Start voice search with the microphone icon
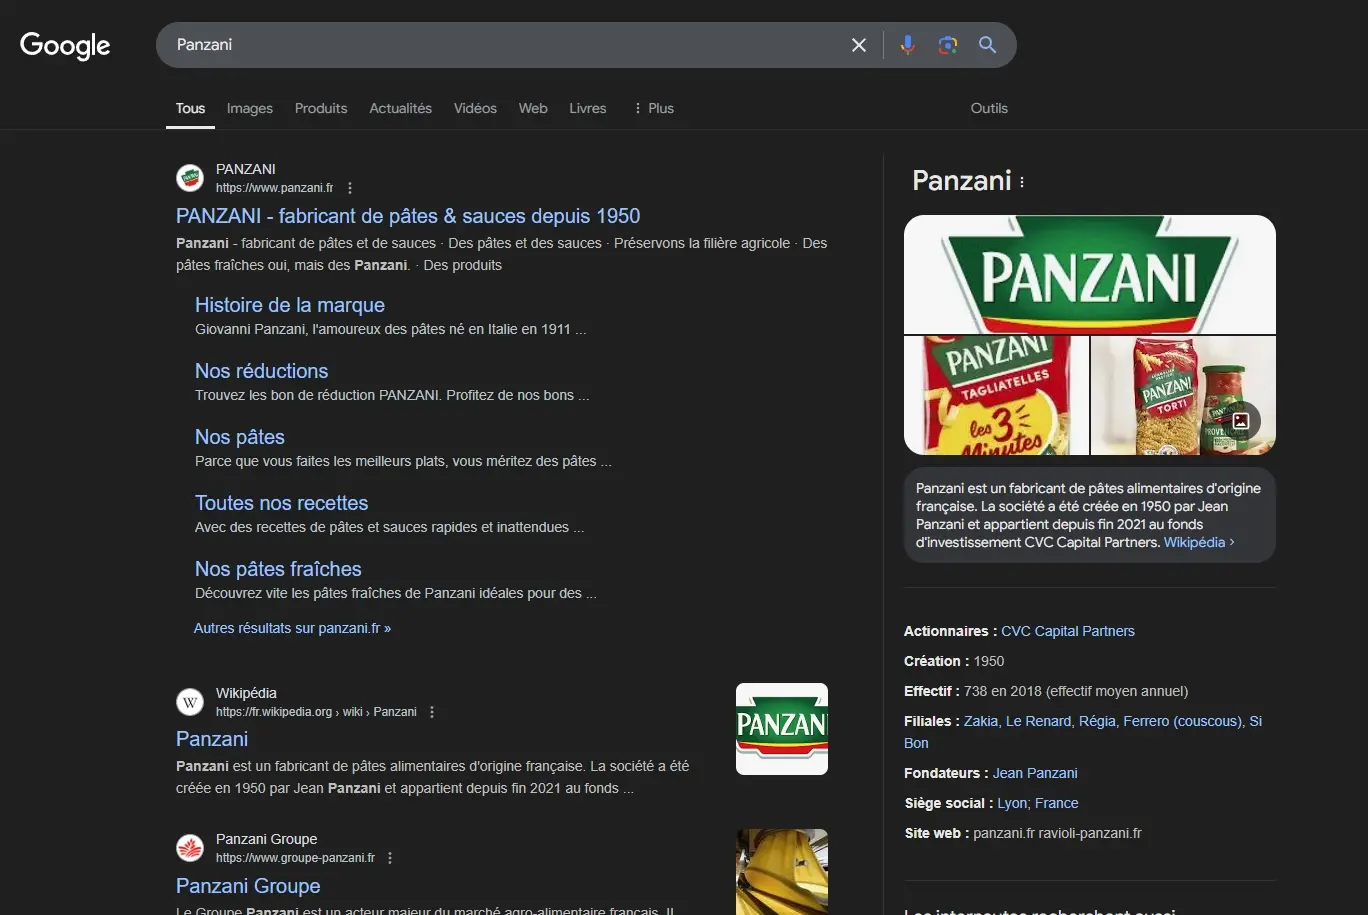Viewport: 1368px width, 915px height. 908,45
